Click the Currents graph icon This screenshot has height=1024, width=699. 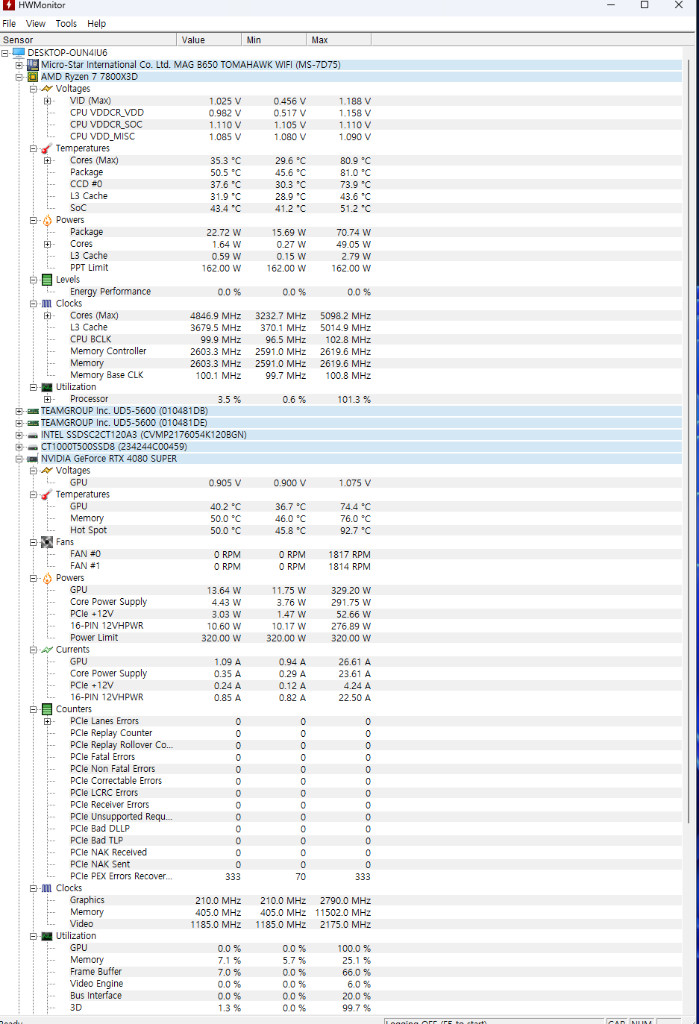click(47, 650)
